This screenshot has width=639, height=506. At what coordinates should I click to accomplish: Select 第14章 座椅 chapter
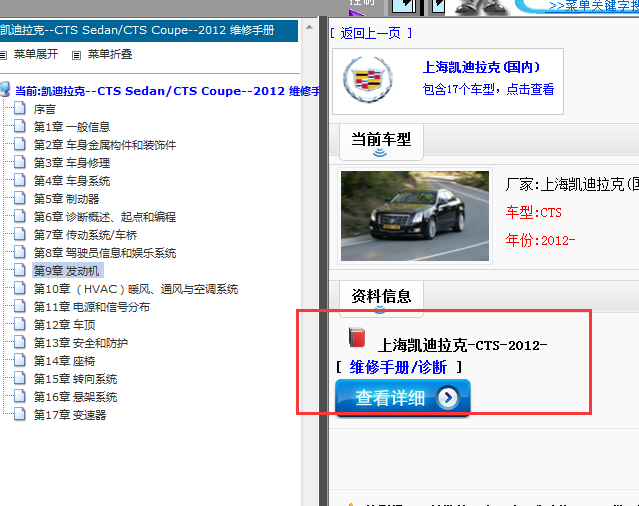(x=64, y=361)
